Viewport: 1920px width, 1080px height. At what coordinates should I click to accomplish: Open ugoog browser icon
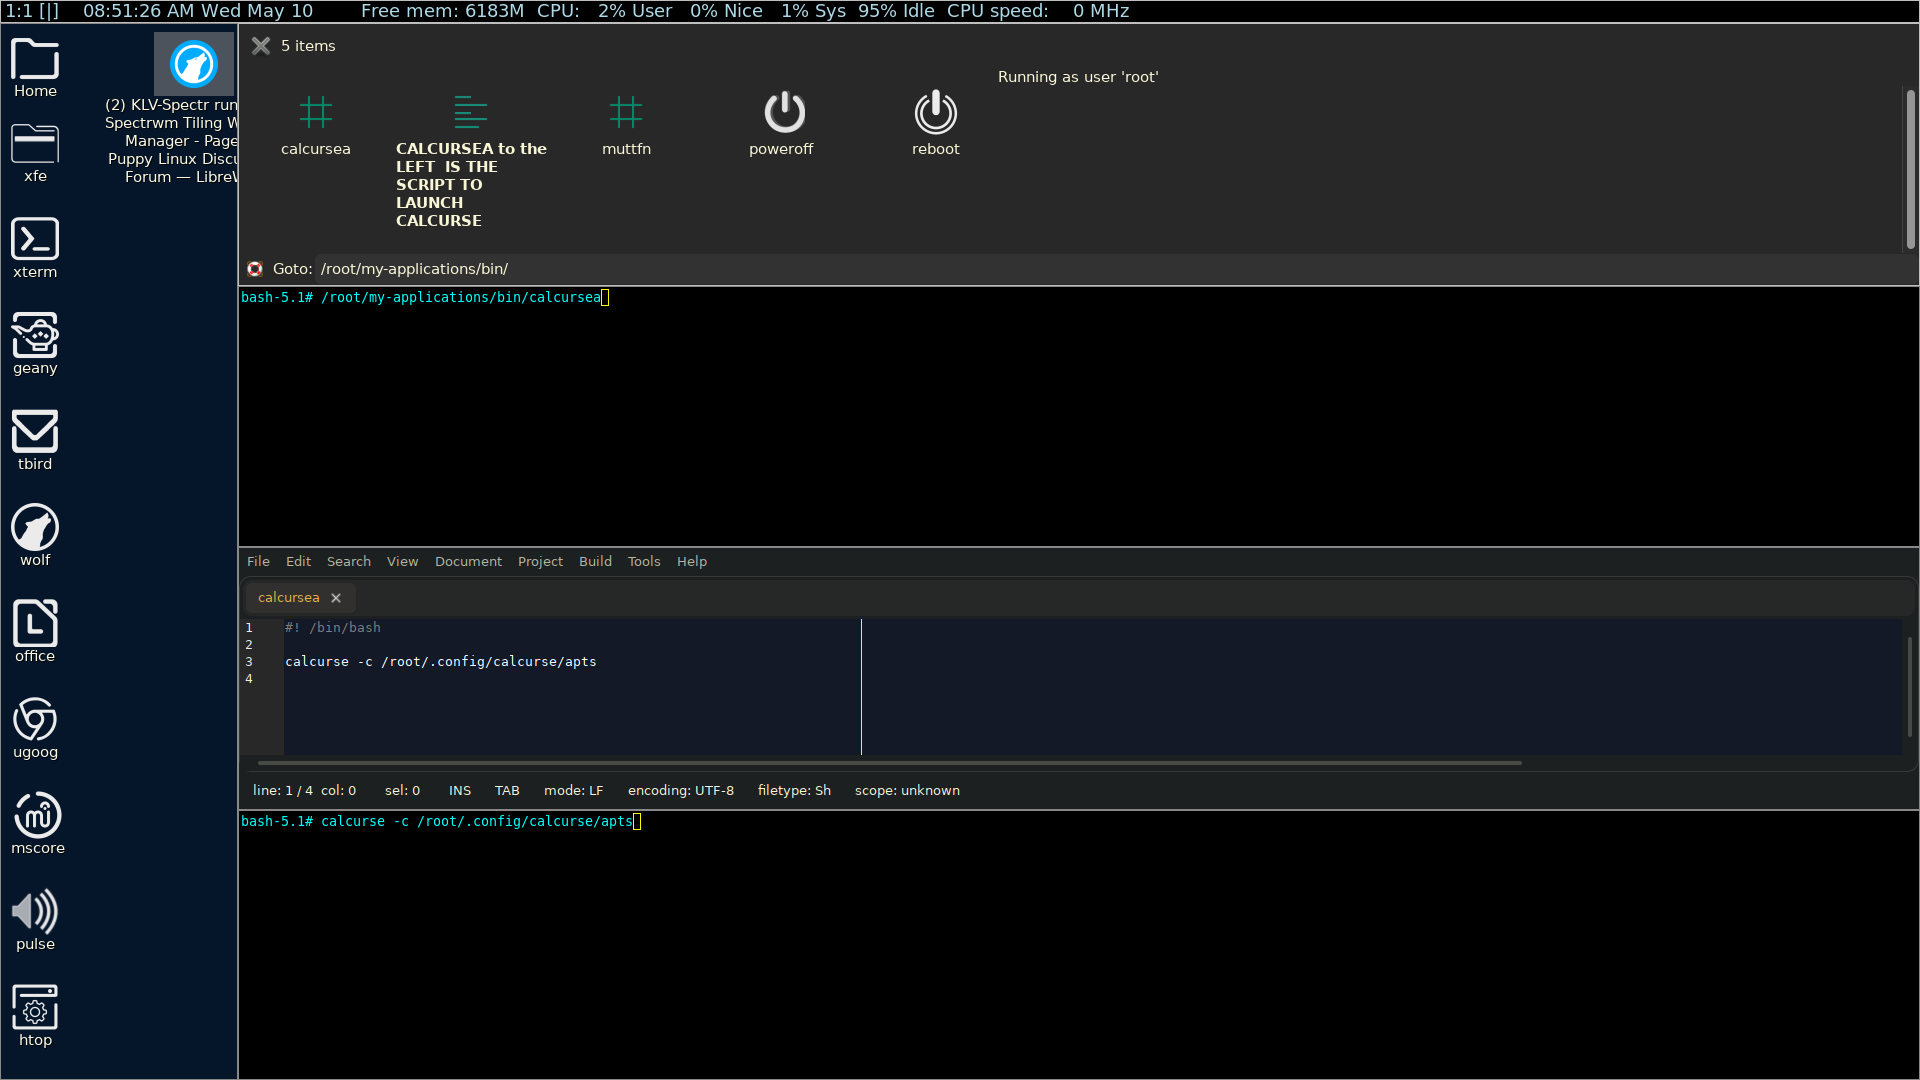pyautogui.click(x=35, y=721)
